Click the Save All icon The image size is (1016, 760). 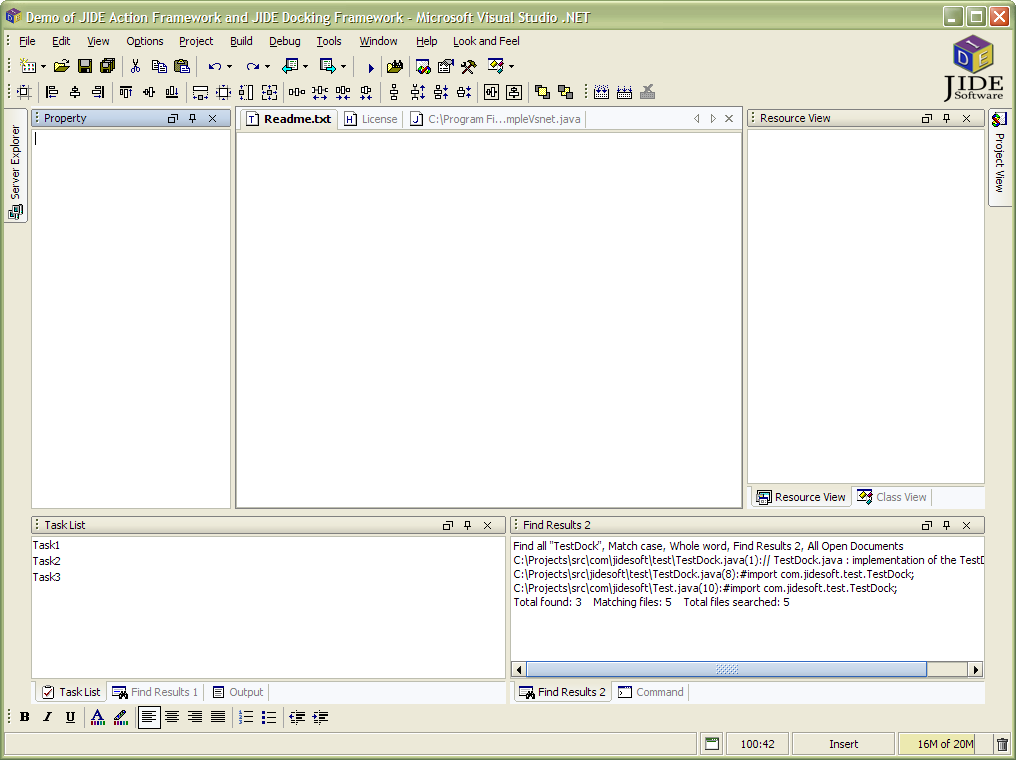[107, 66]
